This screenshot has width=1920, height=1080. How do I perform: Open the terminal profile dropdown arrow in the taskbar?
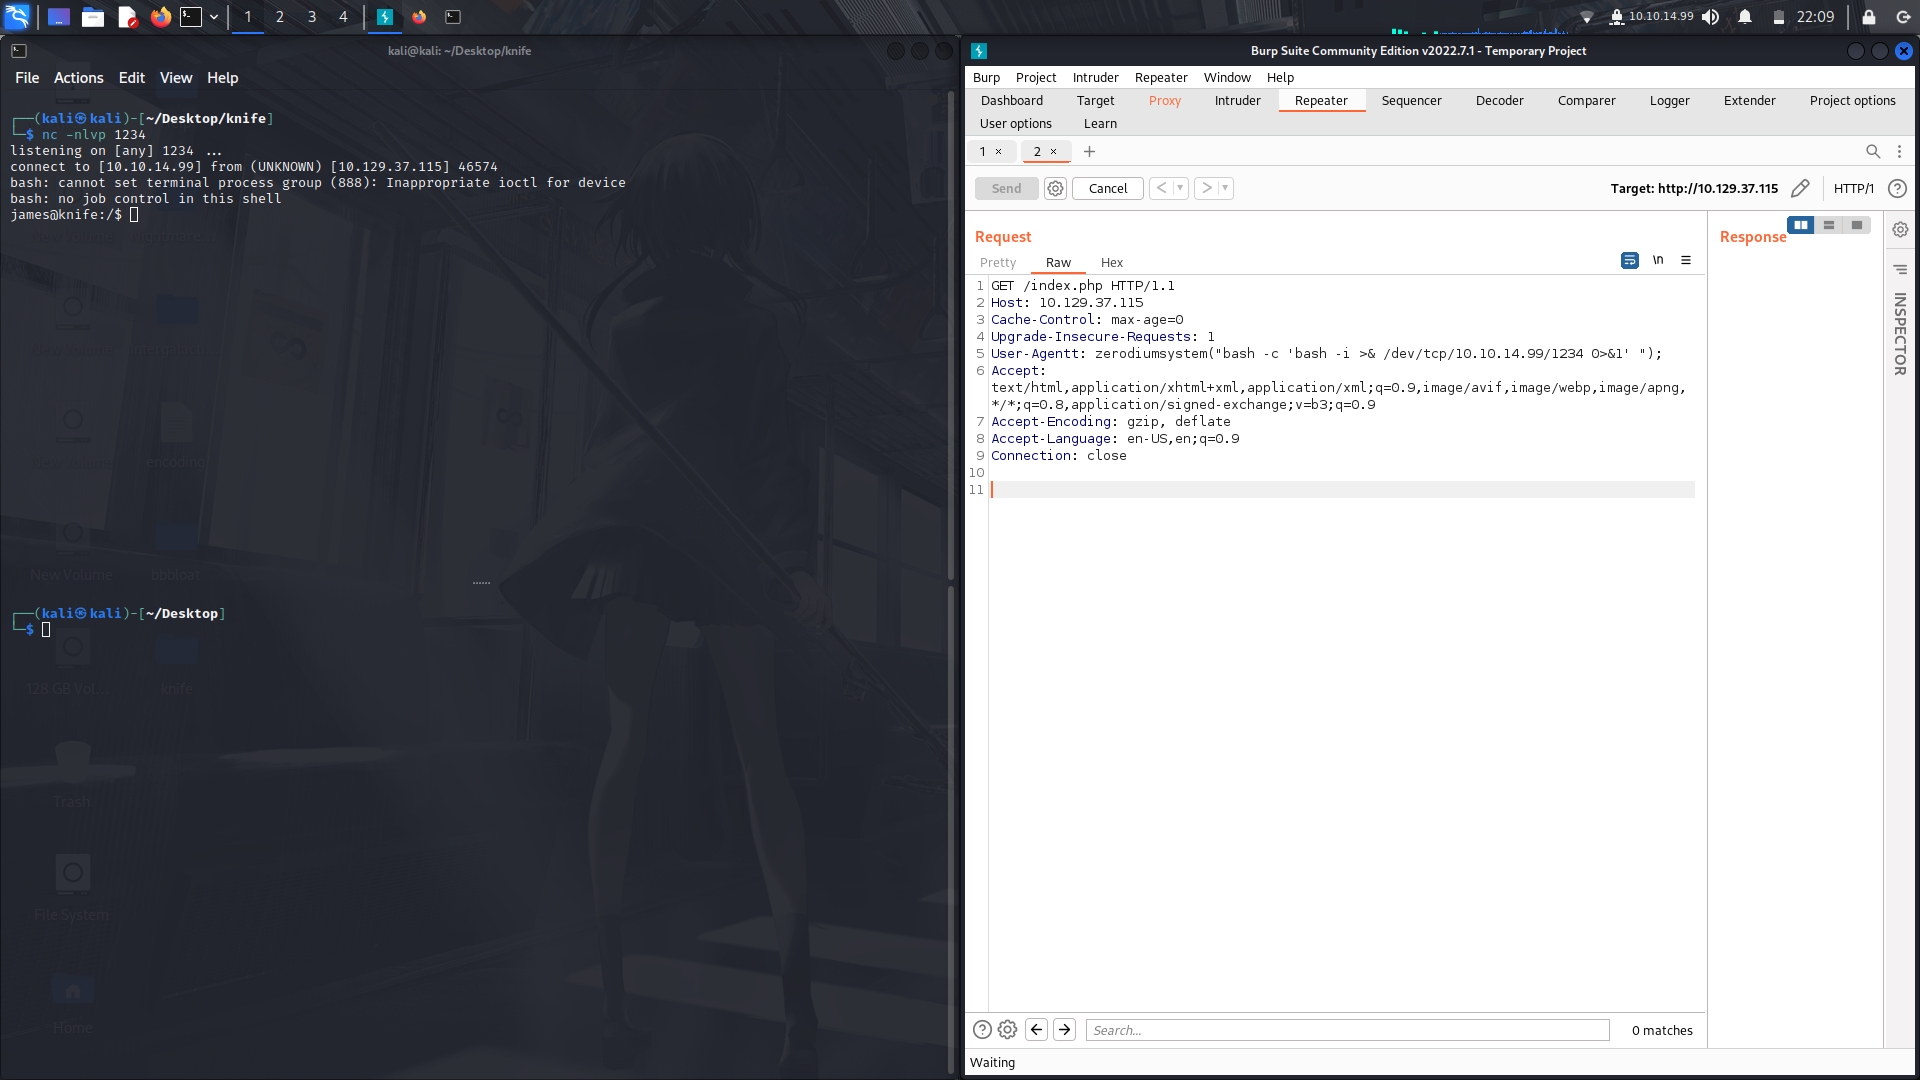213,17
